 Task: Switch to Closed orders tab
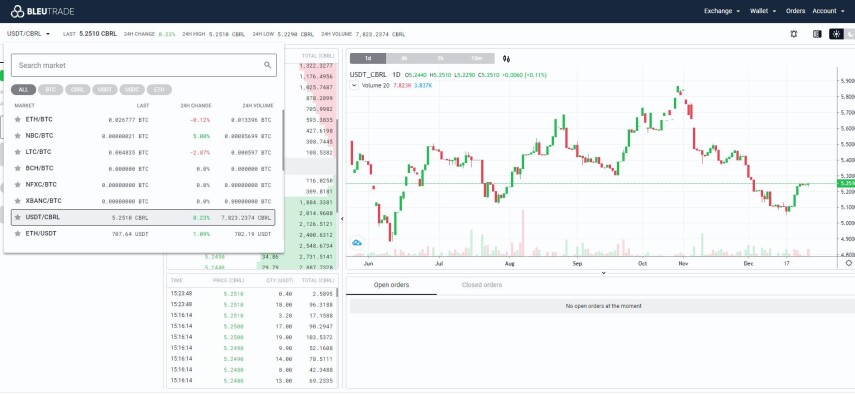(x=481, y=285)
